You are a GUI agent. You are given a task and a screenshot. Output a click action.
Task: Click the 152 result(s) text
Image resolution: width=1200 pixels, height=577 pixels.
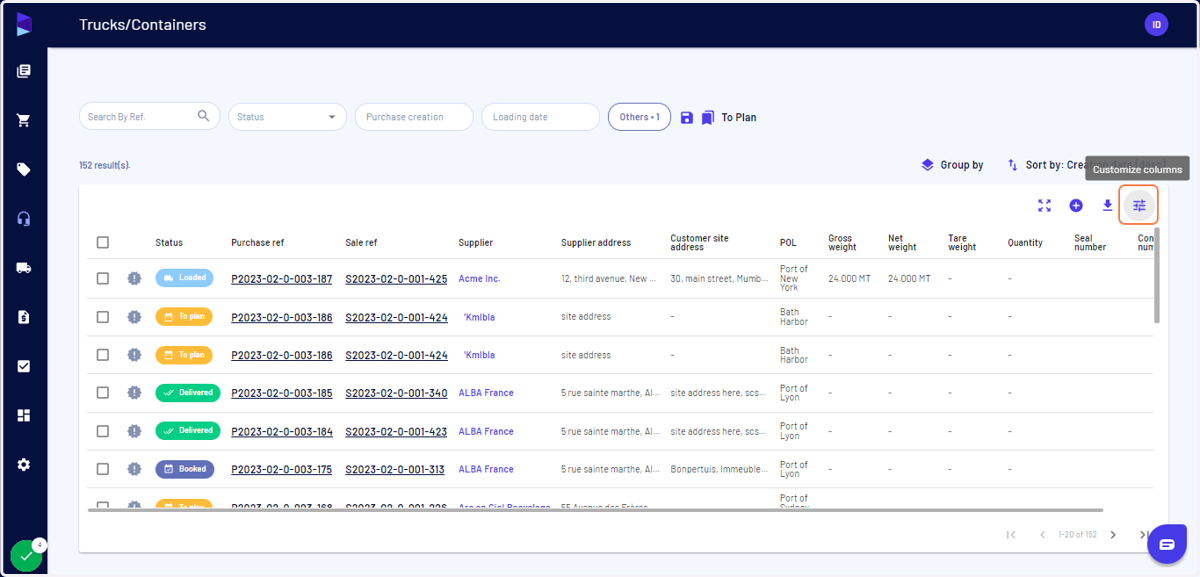point(105,165)
